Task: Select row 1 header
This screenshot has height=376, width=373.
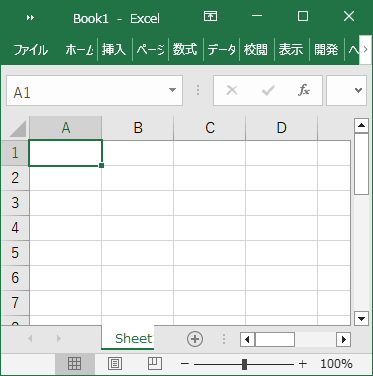Action: [x=15, y=153]
